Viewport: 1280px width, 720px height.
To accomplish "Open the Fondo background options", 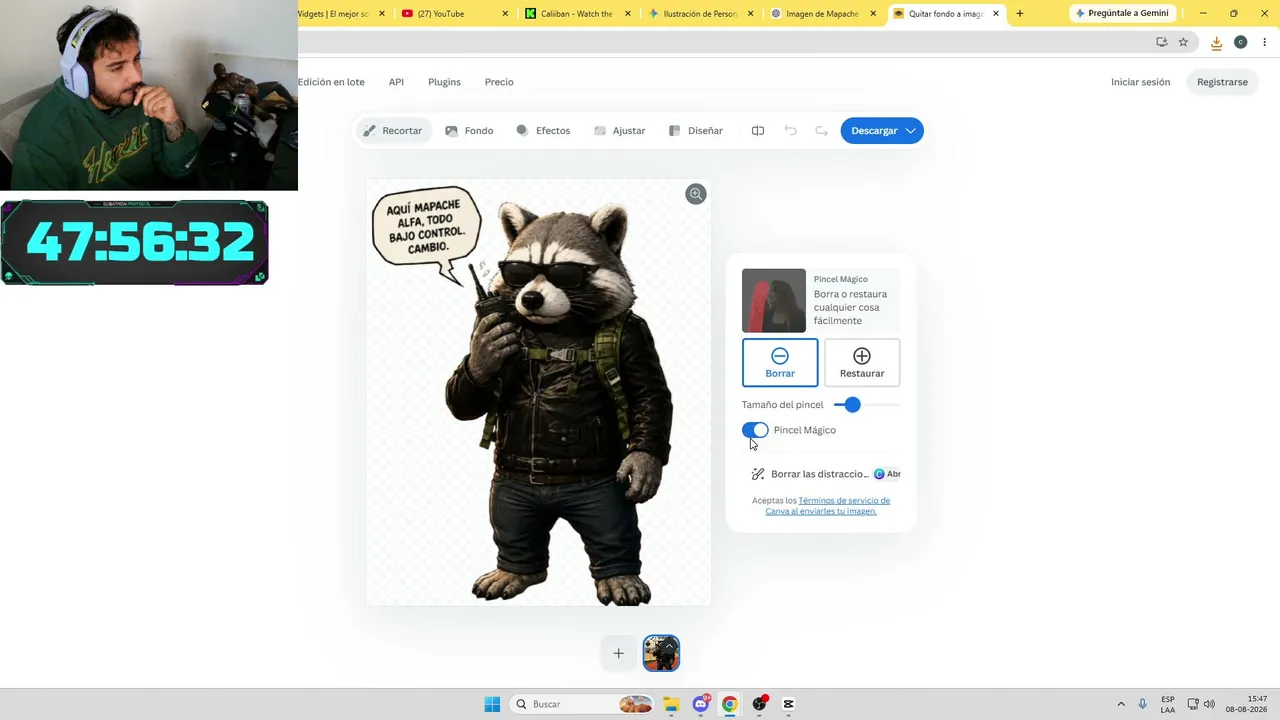I will point(469,131).
